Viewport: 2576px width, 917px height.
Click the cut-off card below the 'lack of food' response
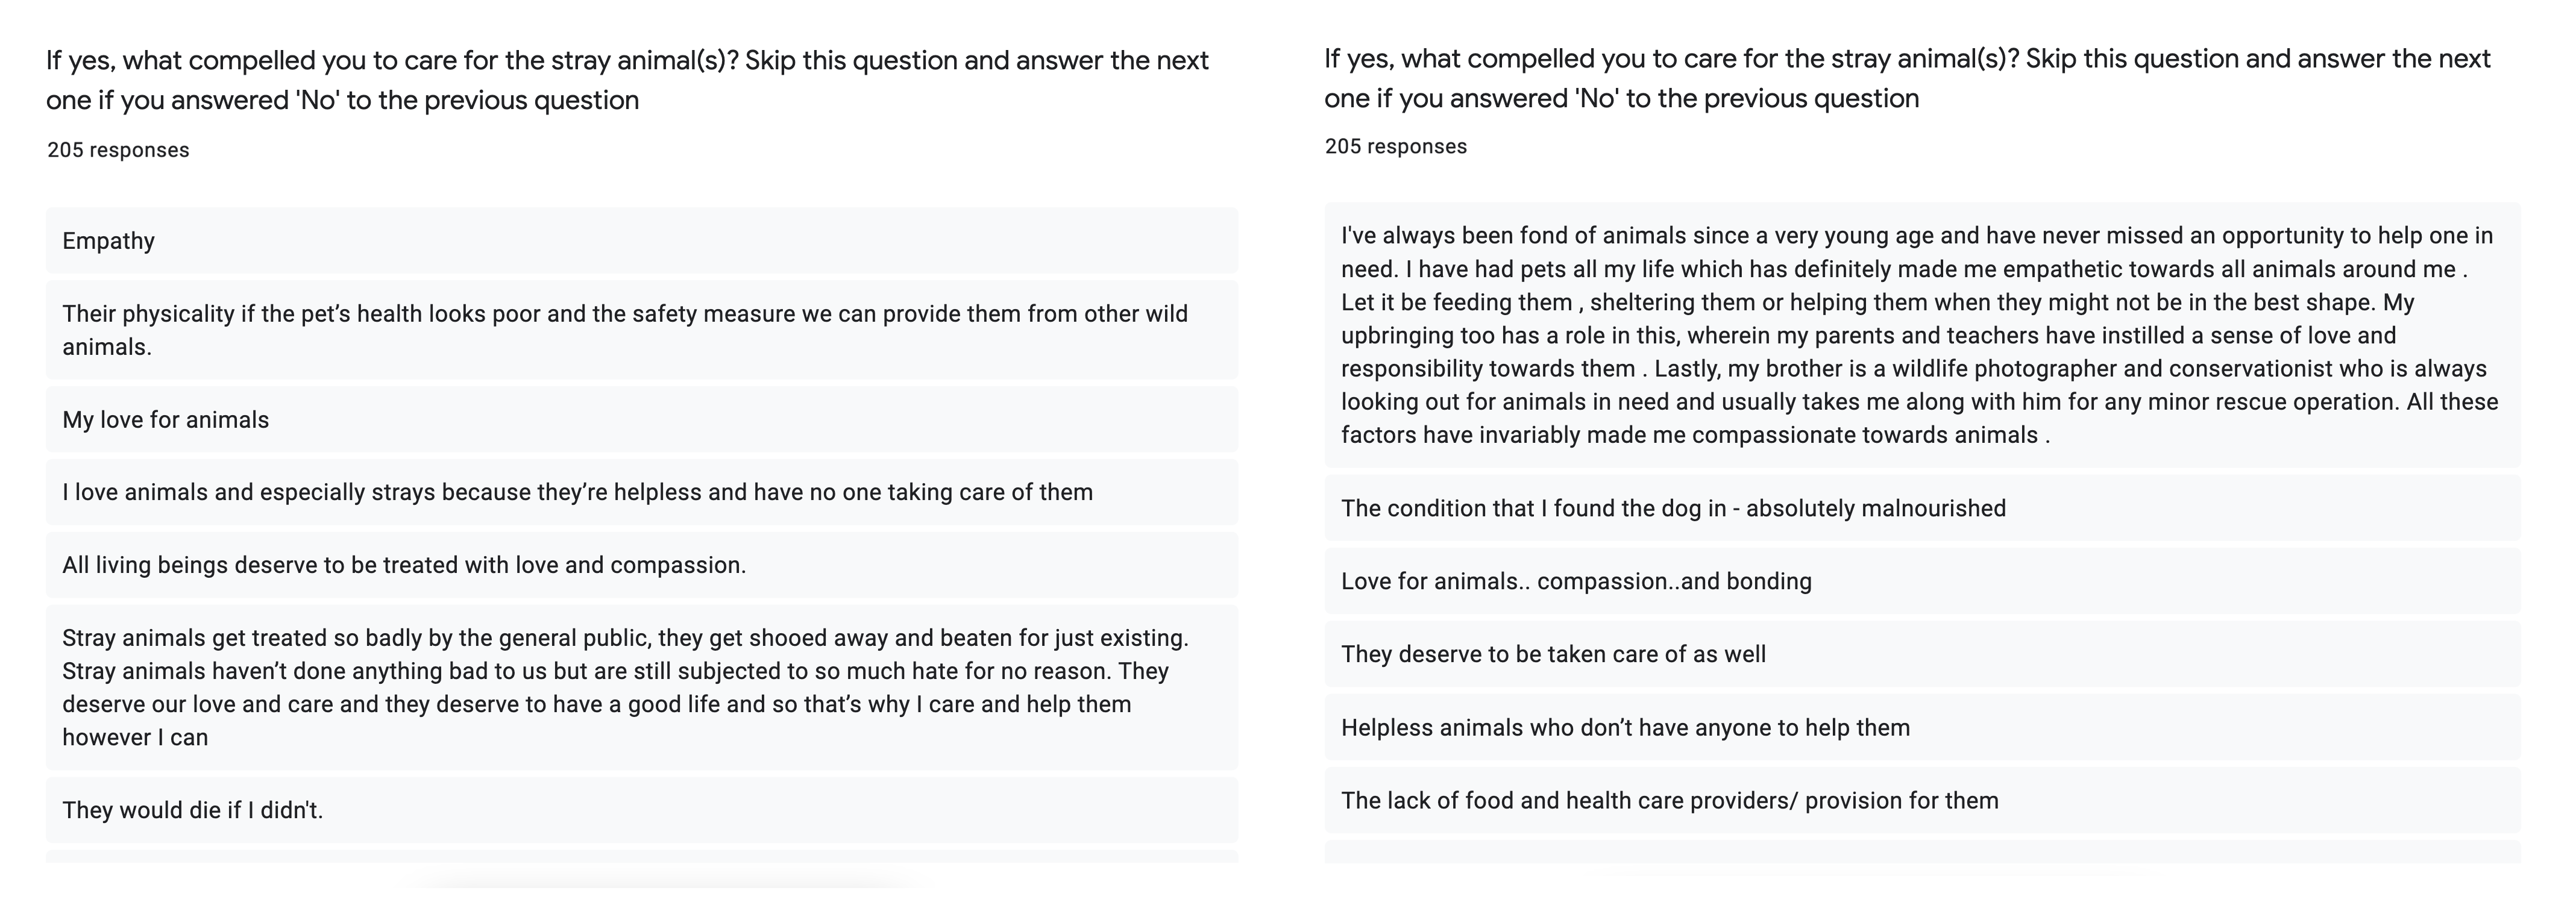pos(1921,852)
